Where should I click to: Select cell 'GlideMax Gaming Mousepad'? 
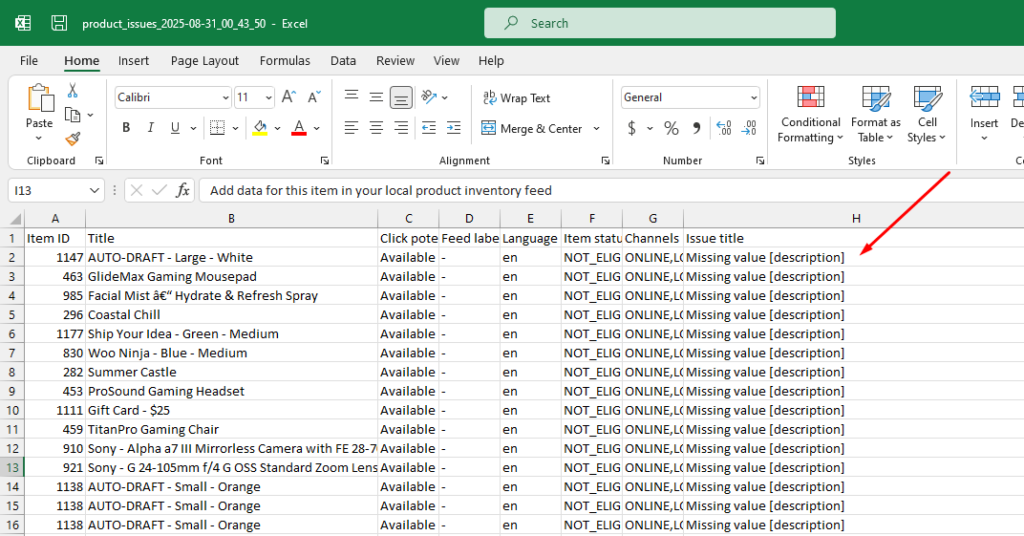click(231, 277)
